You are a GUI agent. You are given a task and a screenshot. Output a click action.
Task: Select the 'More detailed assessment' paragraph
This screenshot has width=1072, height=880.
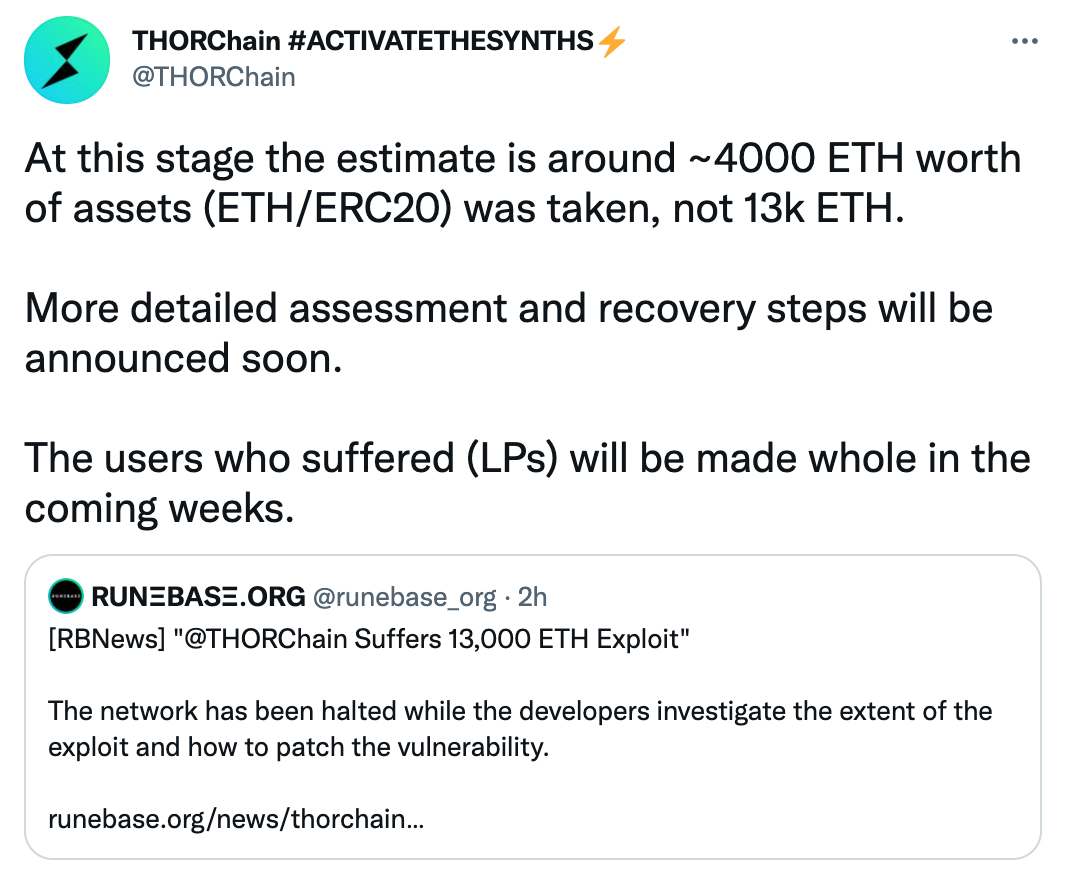(x=509, y=333)
